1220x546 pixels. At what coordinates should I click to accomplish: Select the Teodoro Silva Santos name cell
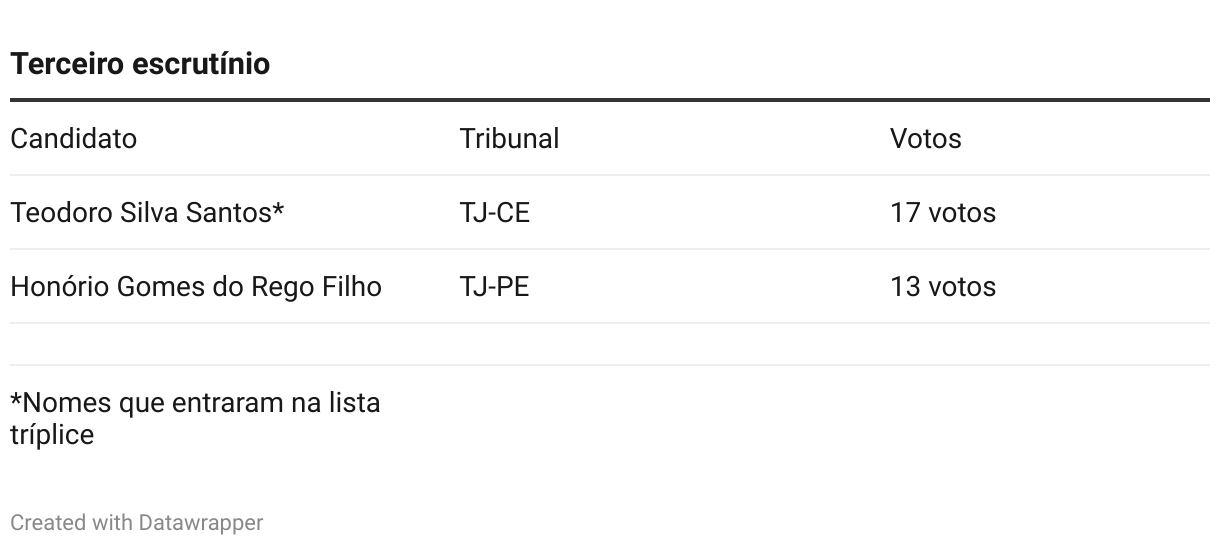[x=147, y=212]
